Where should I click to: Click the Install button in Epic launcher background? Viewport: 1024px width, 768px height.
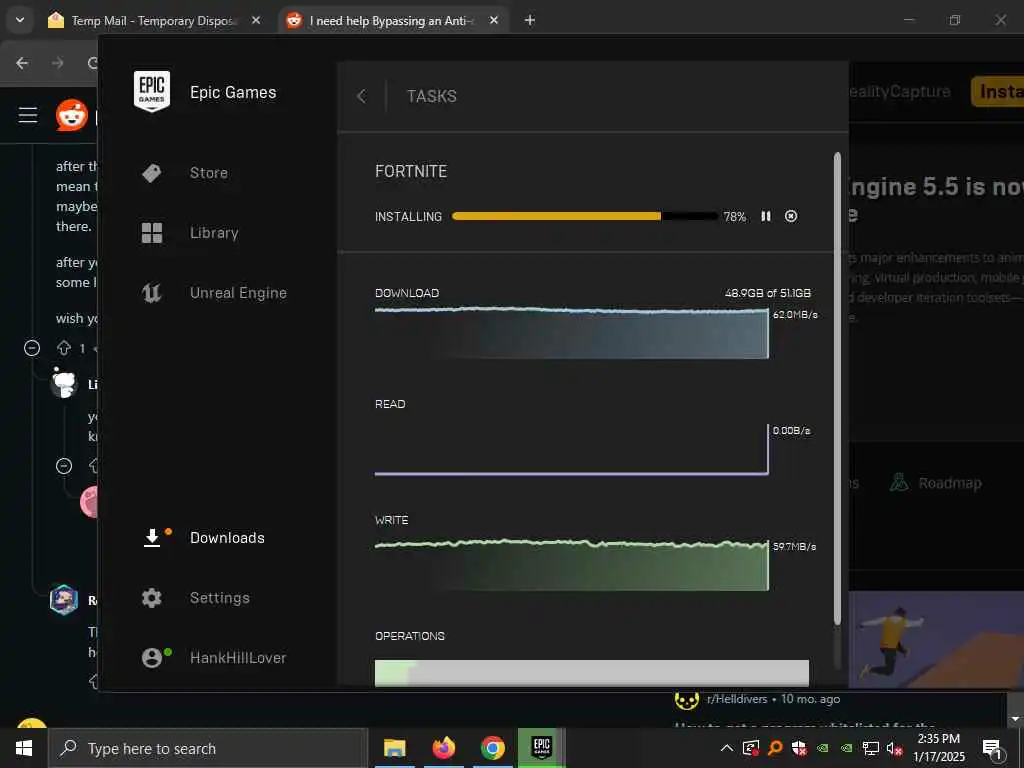coord(997,91)
